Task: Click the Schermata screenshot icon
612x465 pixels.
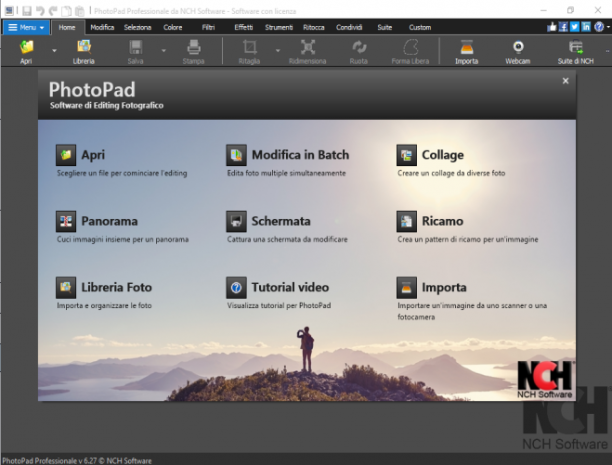Action: (x=236, y=221)
